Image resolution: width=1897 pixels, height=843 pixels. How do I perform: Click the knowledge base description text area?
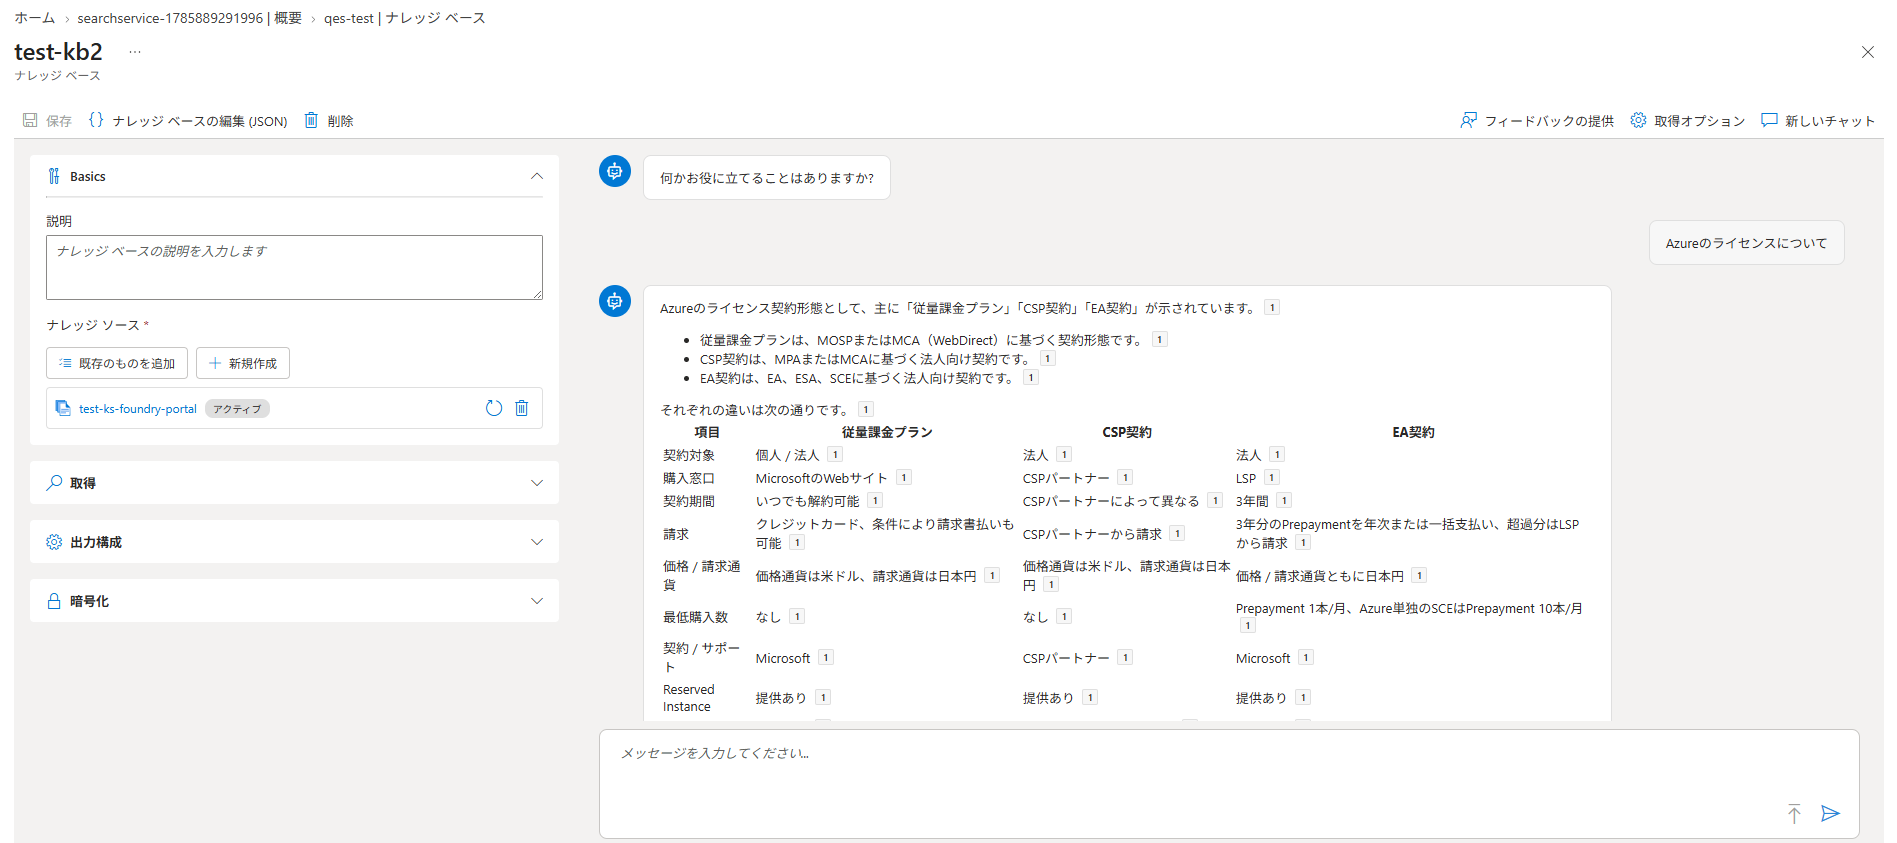click(x=294, y=267)
